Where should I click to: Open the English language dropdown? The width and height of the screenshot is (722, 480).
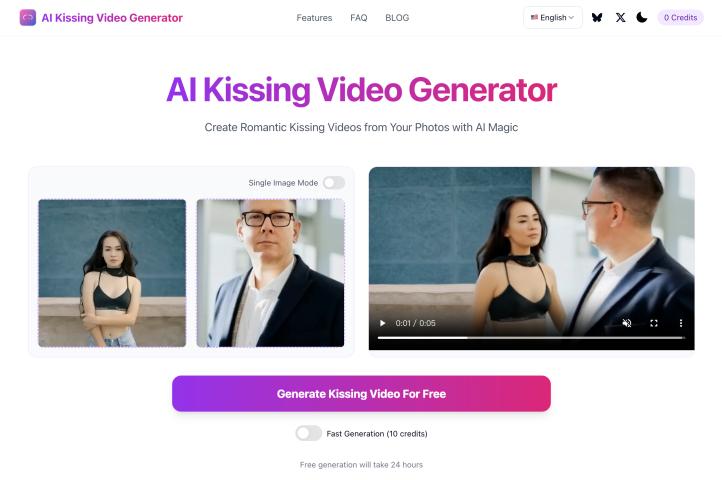tap(553, 18)
